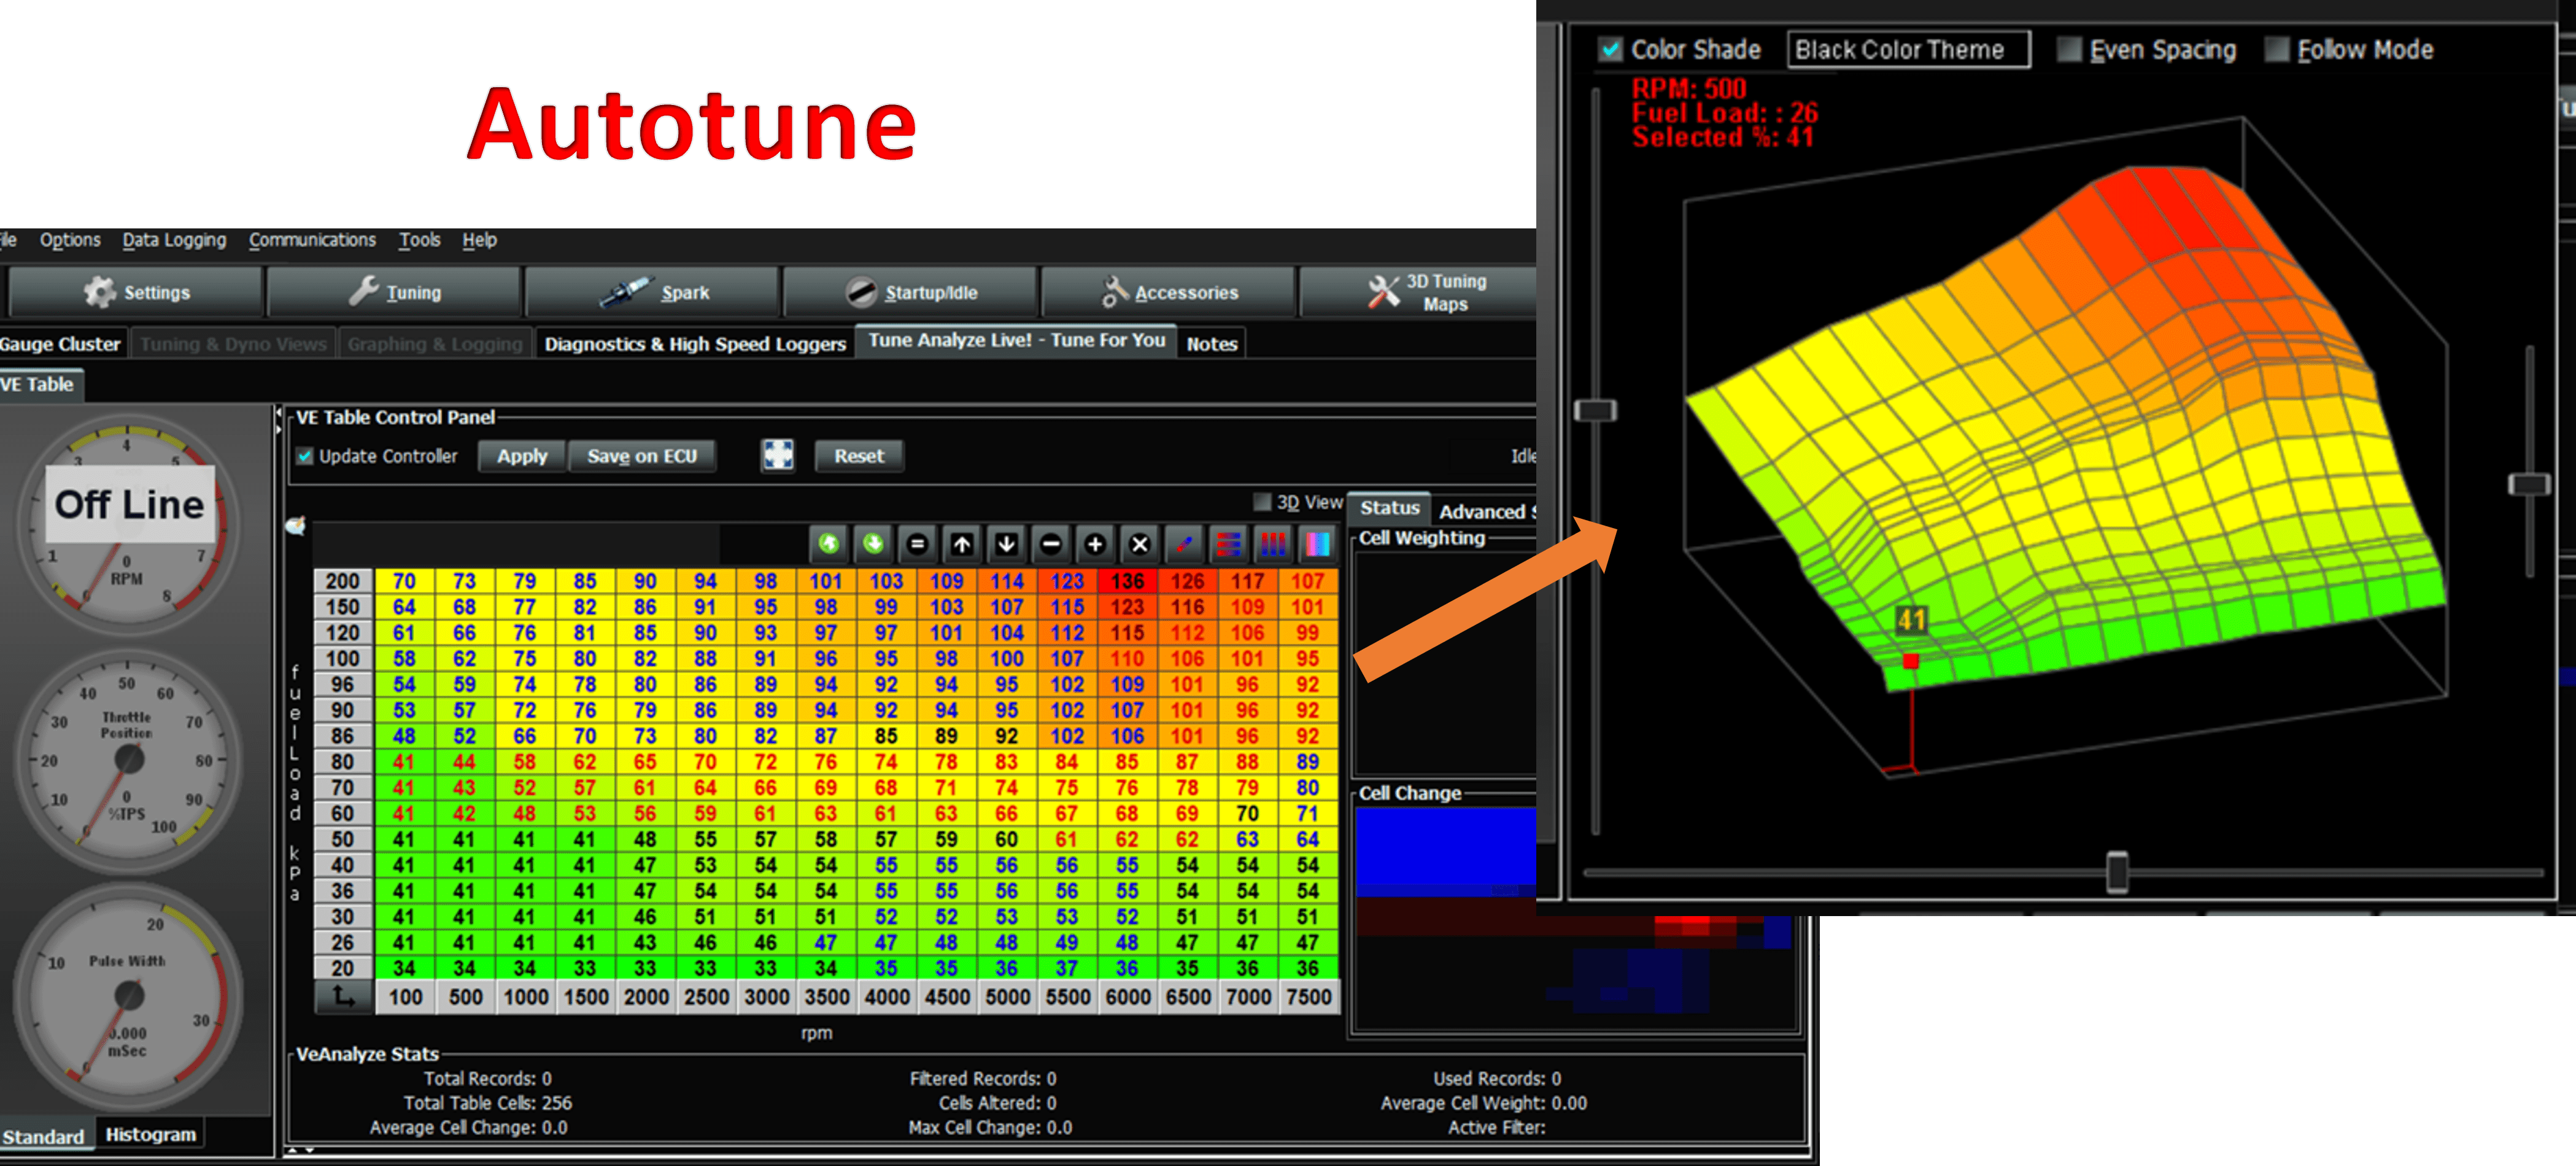Screen dimensions: 2576x1166
Task: Select the Status tab
Action: (1389, 508)
